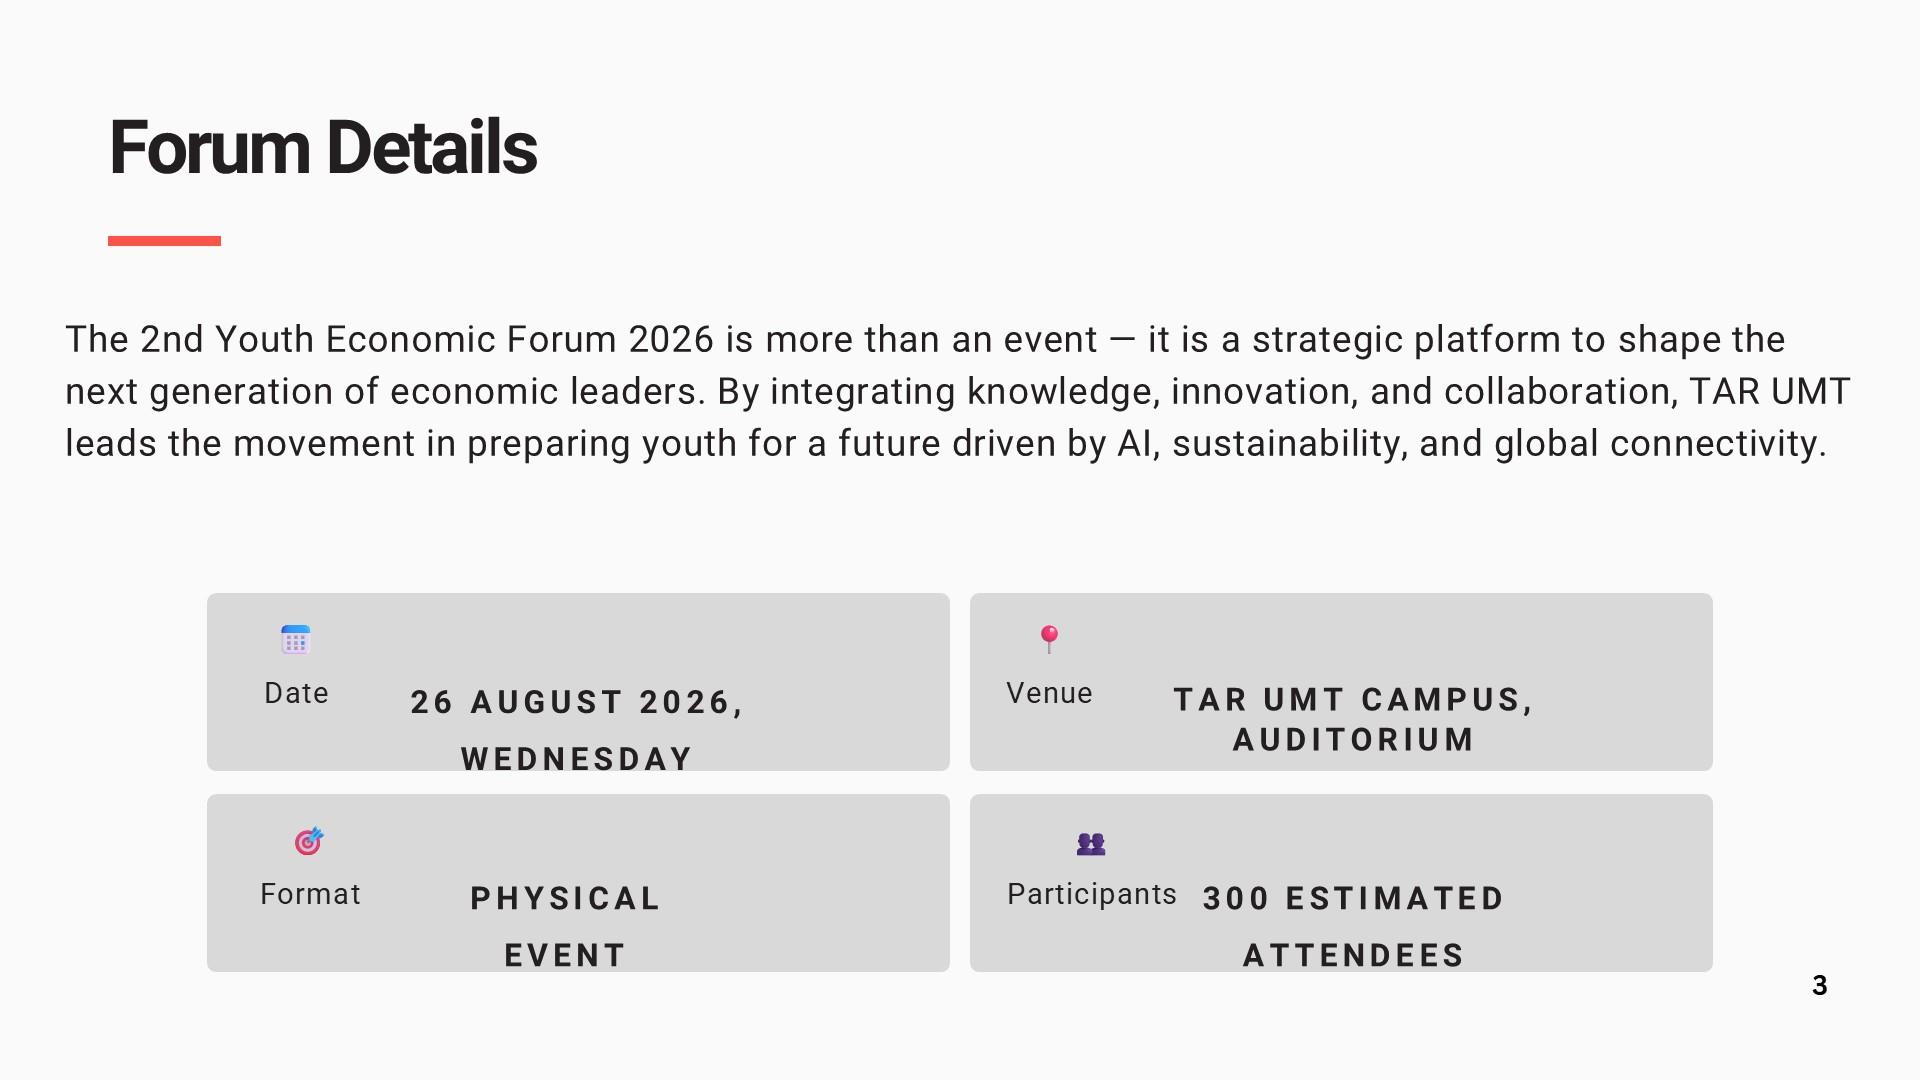
Task: Click the calendar icon above Date
Action: 296,639
